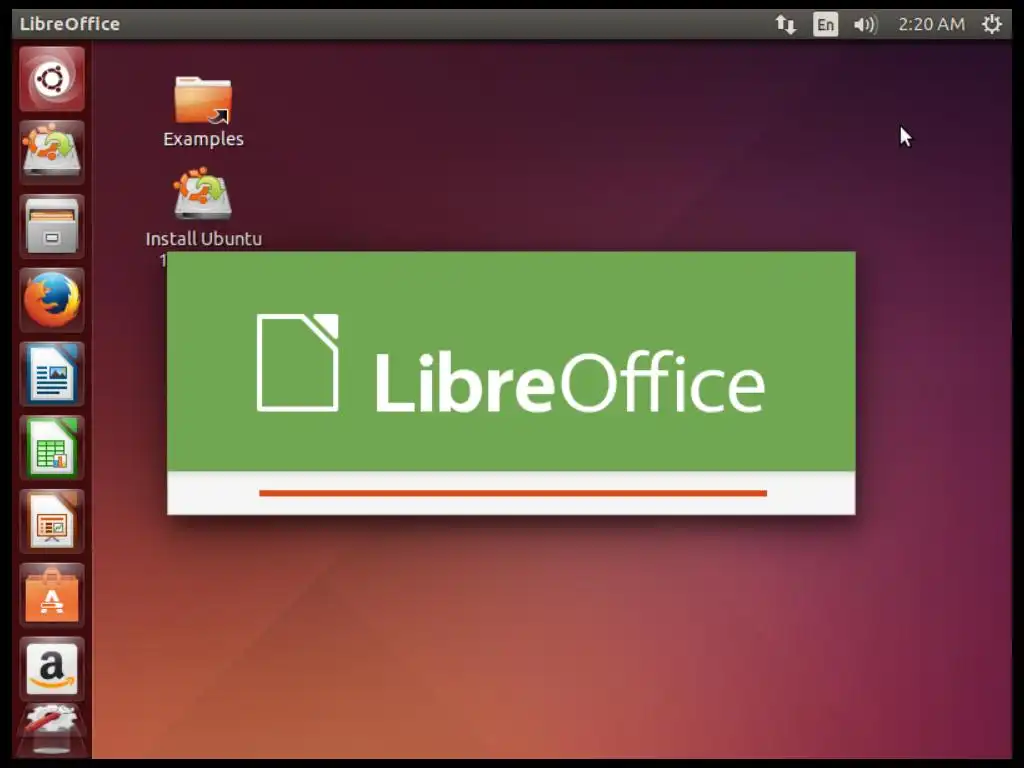Screen dimensions: 1024x768
Task: Launch Firefox web browser from dock
Action: tap(52, 300)
